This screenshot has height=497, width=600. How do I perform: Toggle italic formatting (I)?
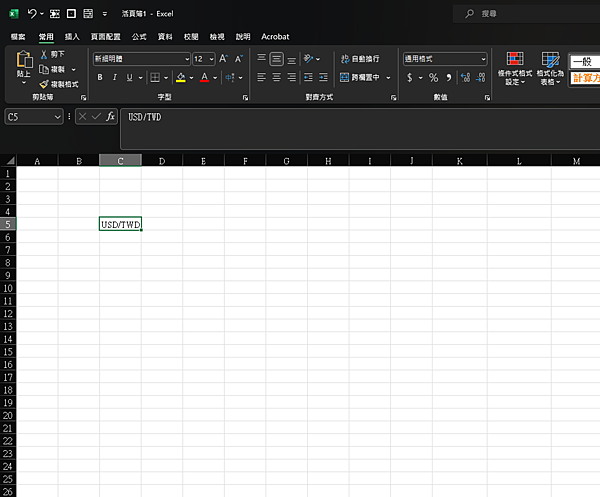pyautogui.click(x=116, y=78)
